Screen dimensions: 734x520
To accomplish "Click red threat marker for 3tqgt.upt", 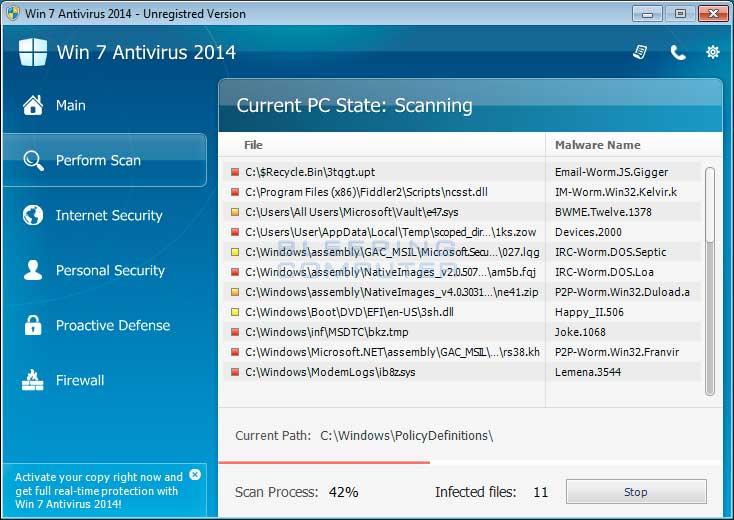I will point(235,172).
